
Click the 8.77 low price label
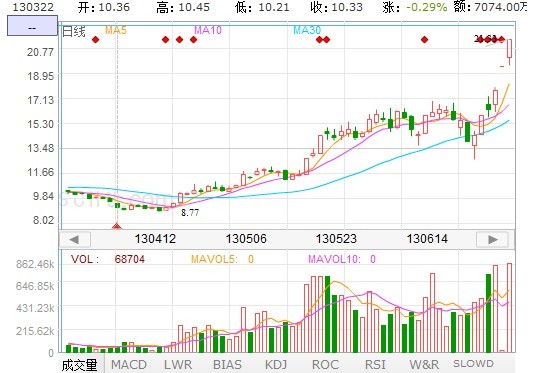pos(190,213)
